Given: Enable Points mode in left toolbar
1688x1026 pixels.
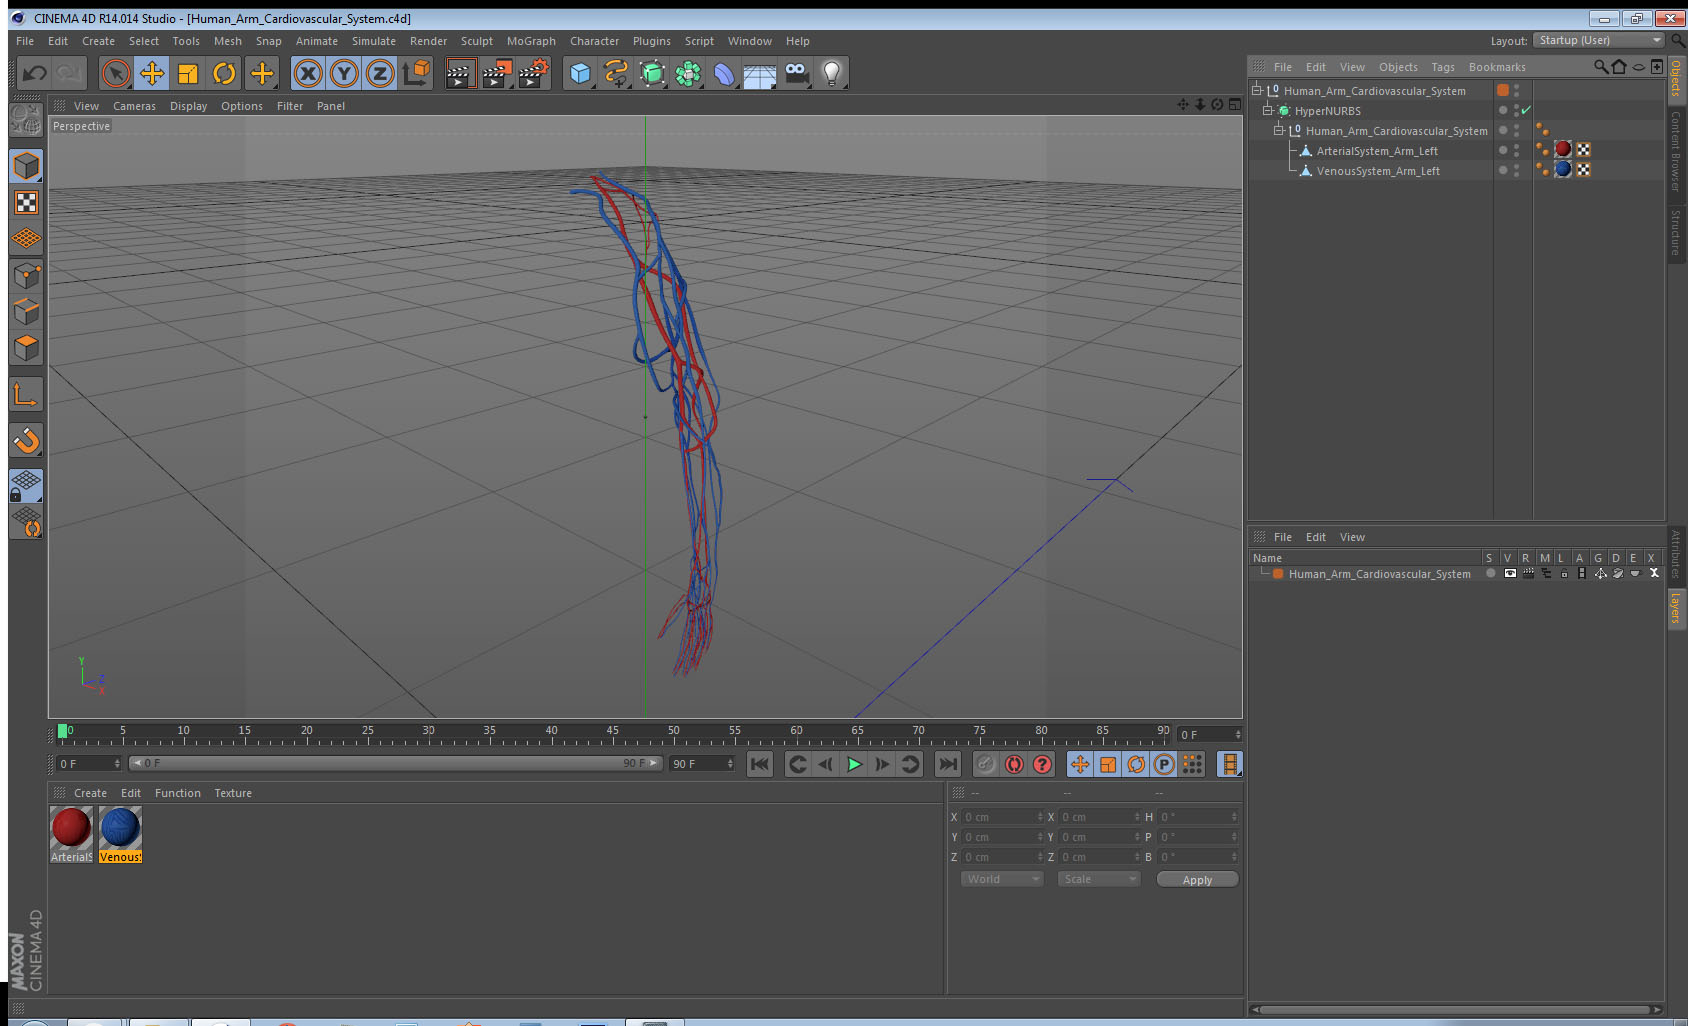Looking at the screenshot, I should pos(26,276).
